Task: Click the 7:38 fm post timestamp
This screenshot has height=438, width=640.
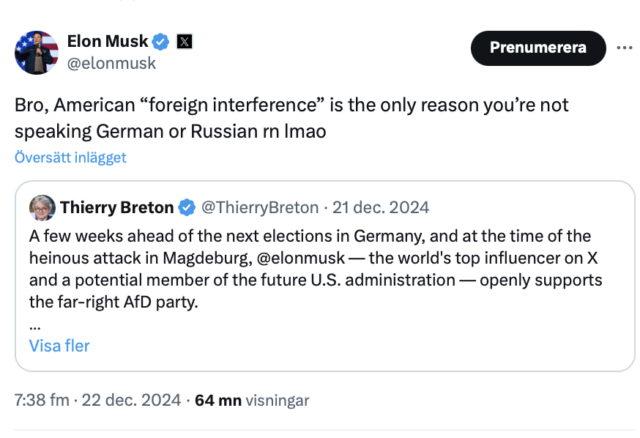Action: (x=41, y=400)
